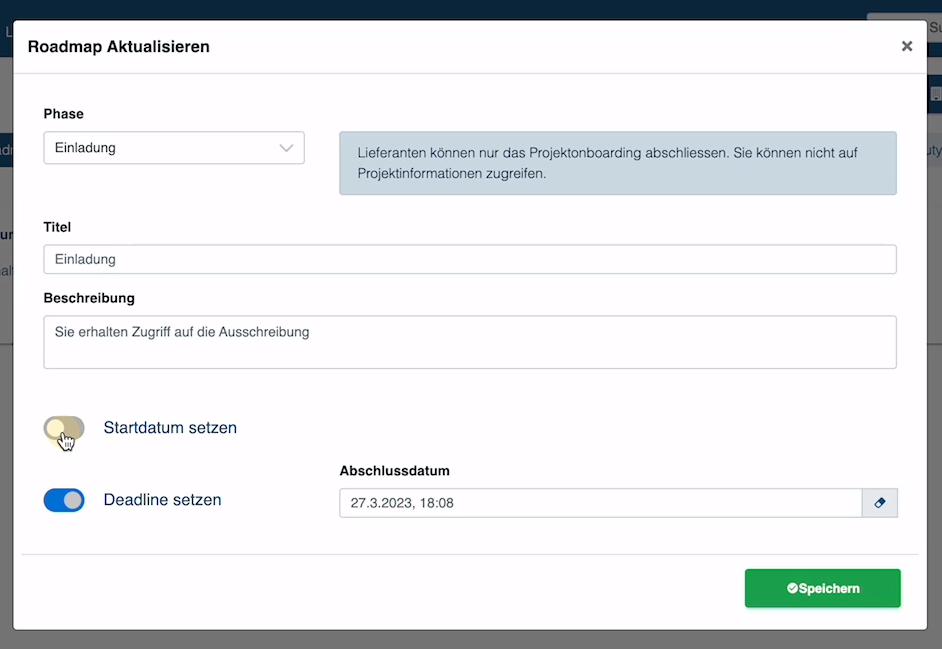Focus the Titel input field
Screen dimensions: 942x649
point(470,259)
